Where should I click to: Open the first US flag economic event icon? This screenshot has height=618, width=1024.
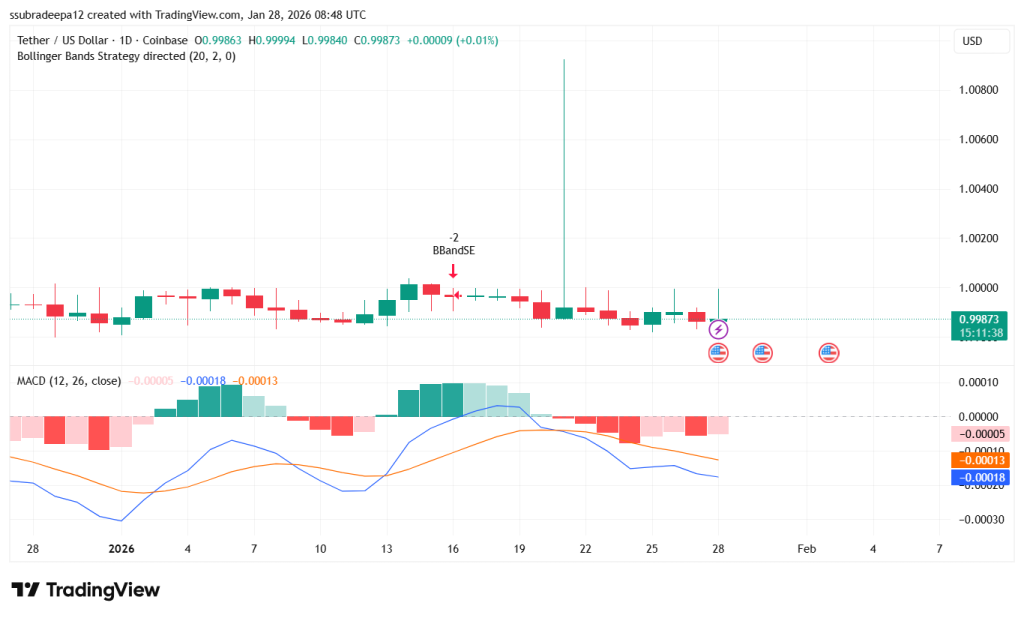point(718,352)
